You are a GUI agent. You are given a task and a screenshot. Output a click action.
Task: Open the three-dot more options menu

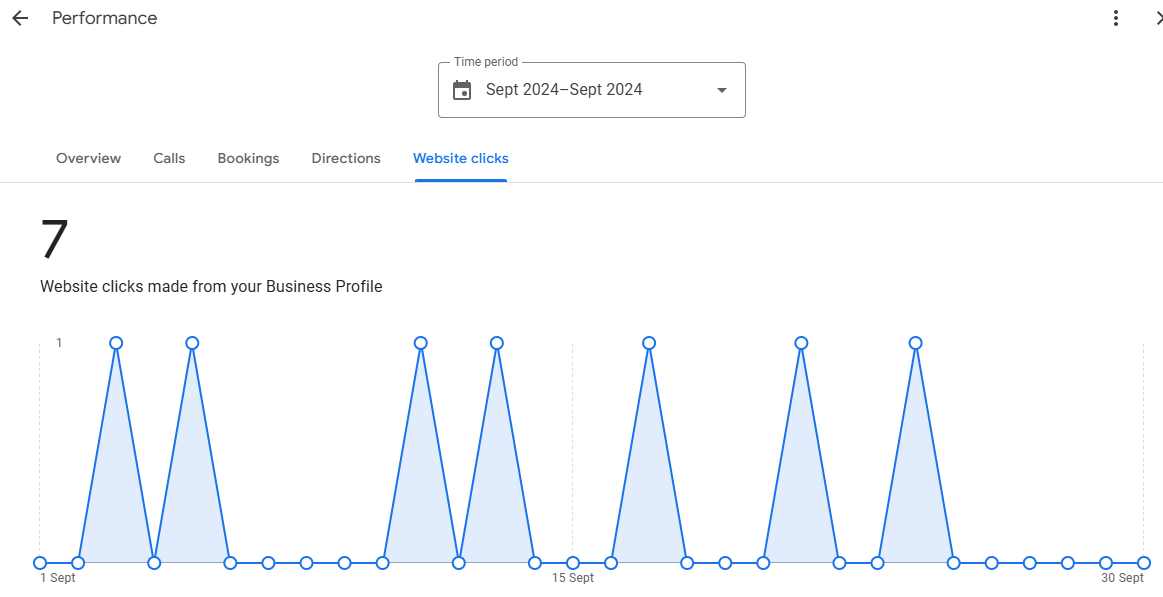point(1116,19)
